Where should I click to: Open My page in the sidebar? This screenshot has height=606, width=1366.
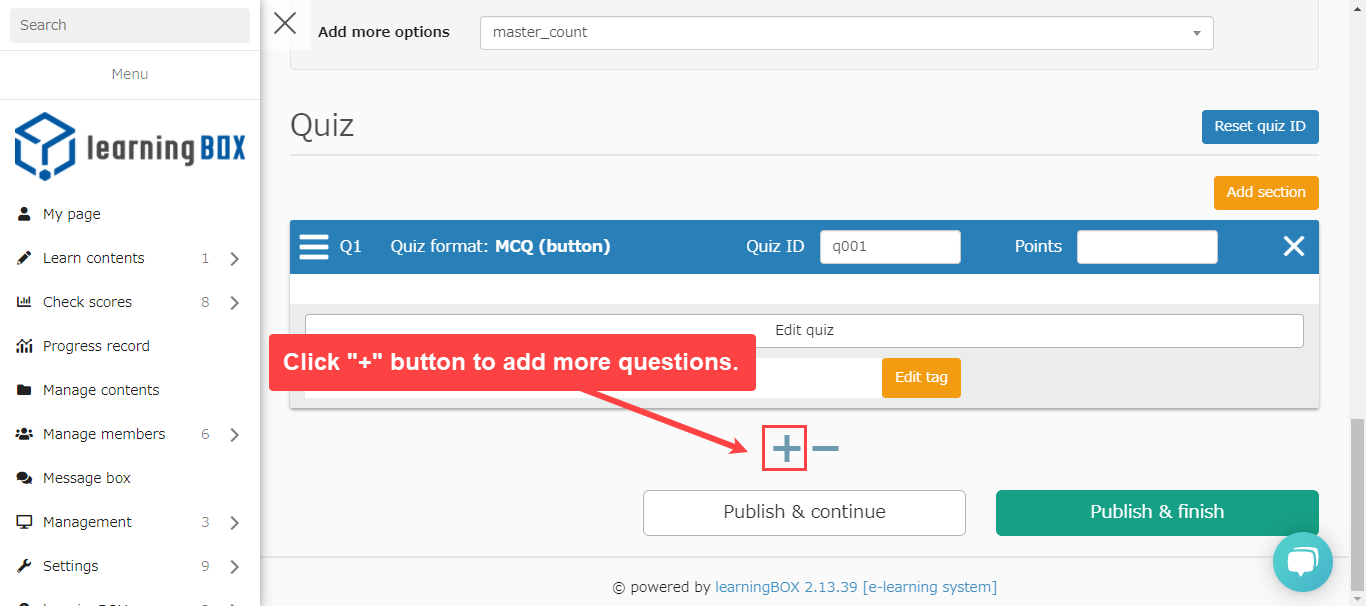click(x=71, y=214)
